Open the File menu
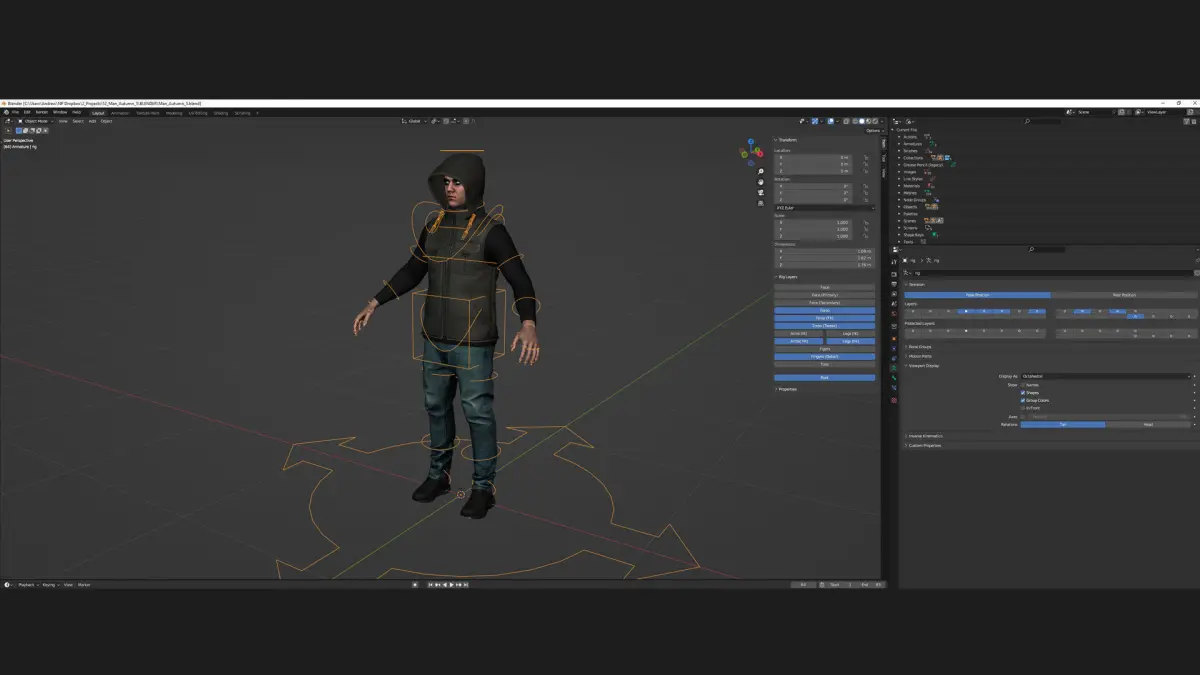This screenshot has width=1200, height=675. (x=15, y=112)
